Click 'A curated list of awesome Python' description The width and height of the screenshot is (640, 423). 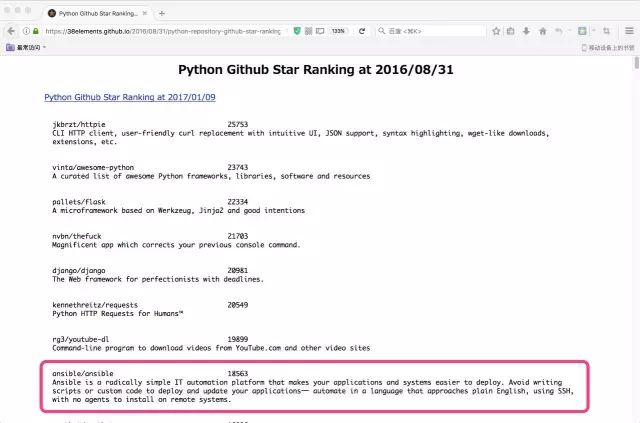click(x=211, y=176)
